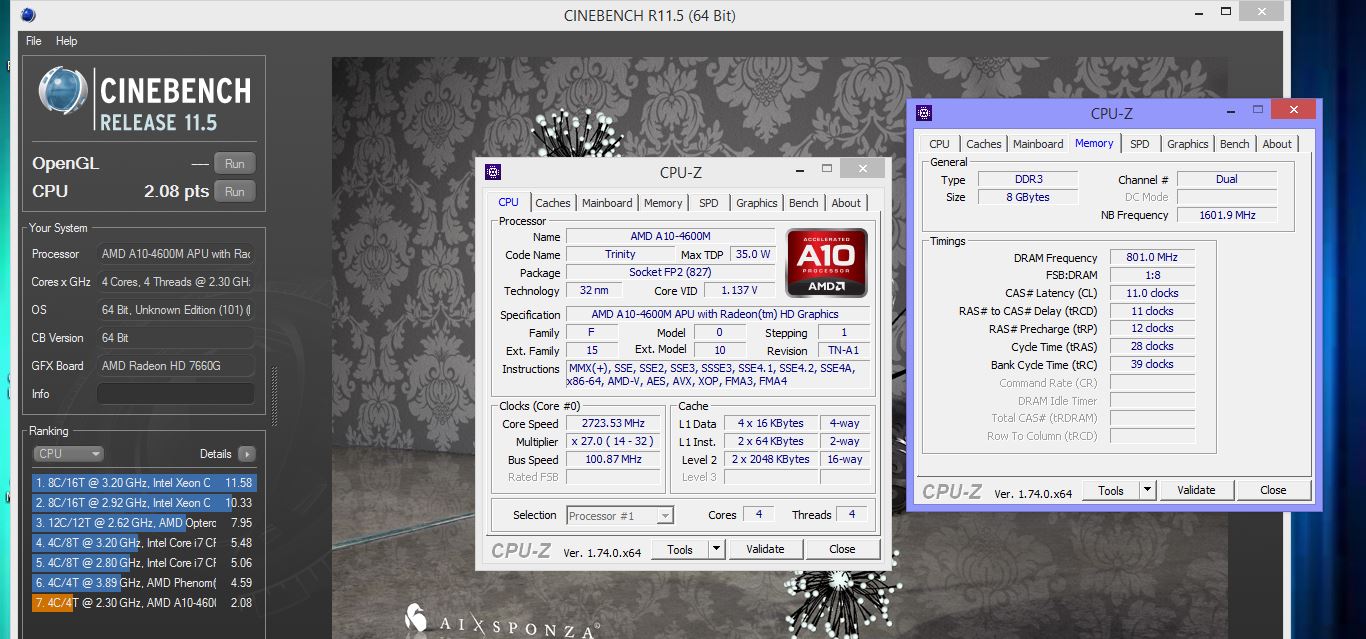Click the GFX Board AMD Radeon HD 7660G field
Viewport: 1366px width, 639px height.
175,366
